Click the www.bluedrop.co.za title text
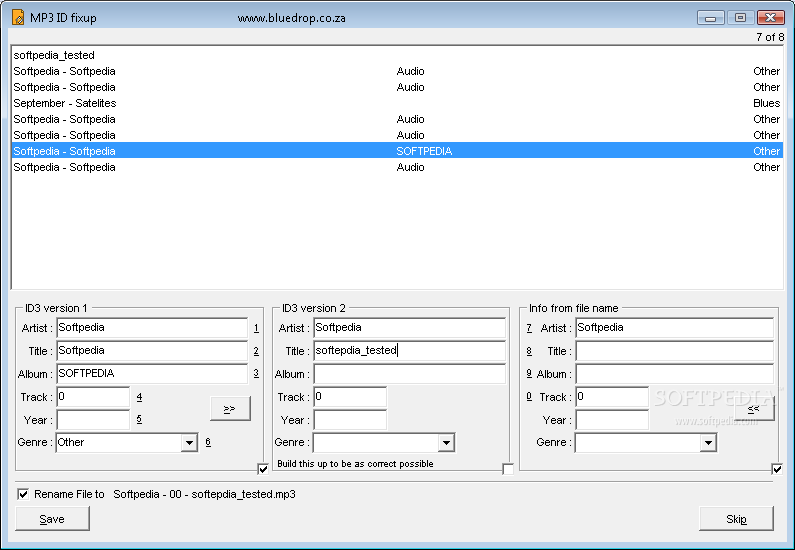 click(x=292, y=18)
